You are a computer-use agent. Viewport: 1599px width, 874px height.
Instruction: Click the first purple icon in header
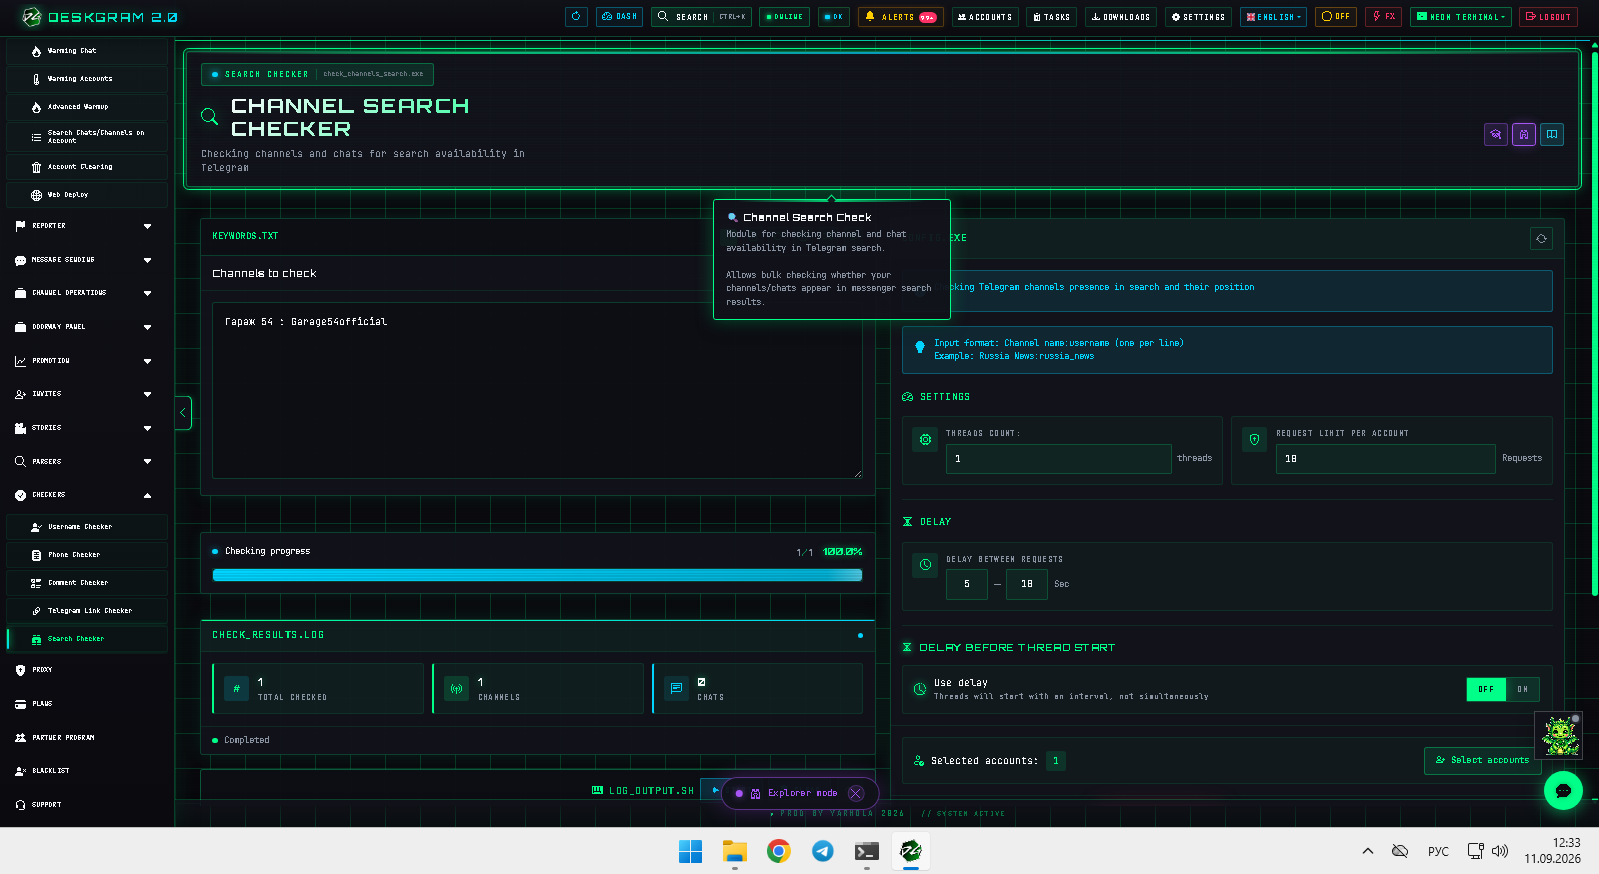pyautogui.click(x=1495, y=134)
